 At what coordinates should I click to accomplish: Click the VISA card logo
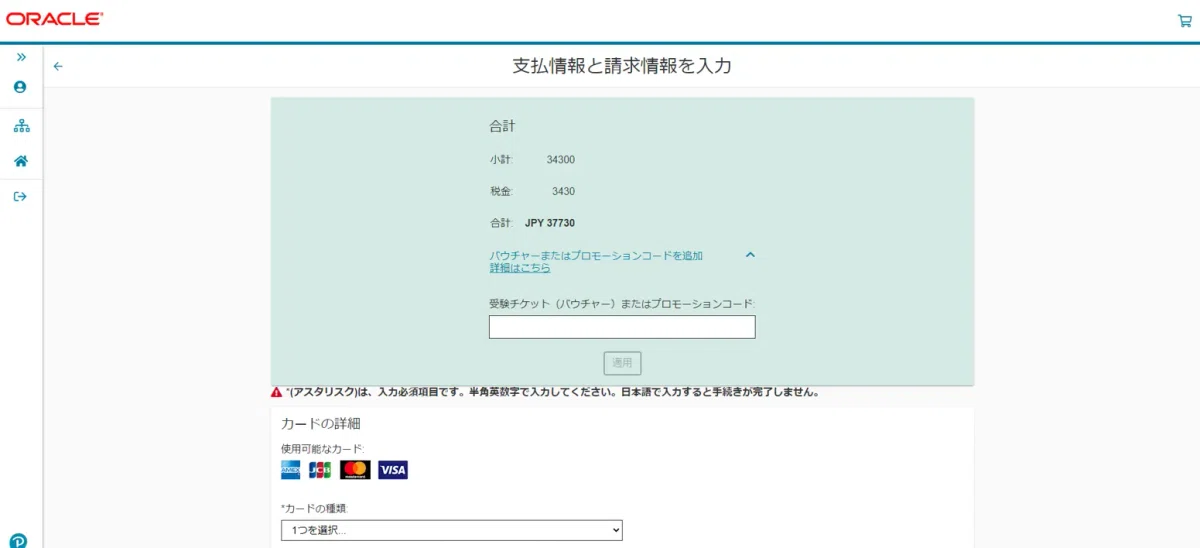click(x=393, y=470)
